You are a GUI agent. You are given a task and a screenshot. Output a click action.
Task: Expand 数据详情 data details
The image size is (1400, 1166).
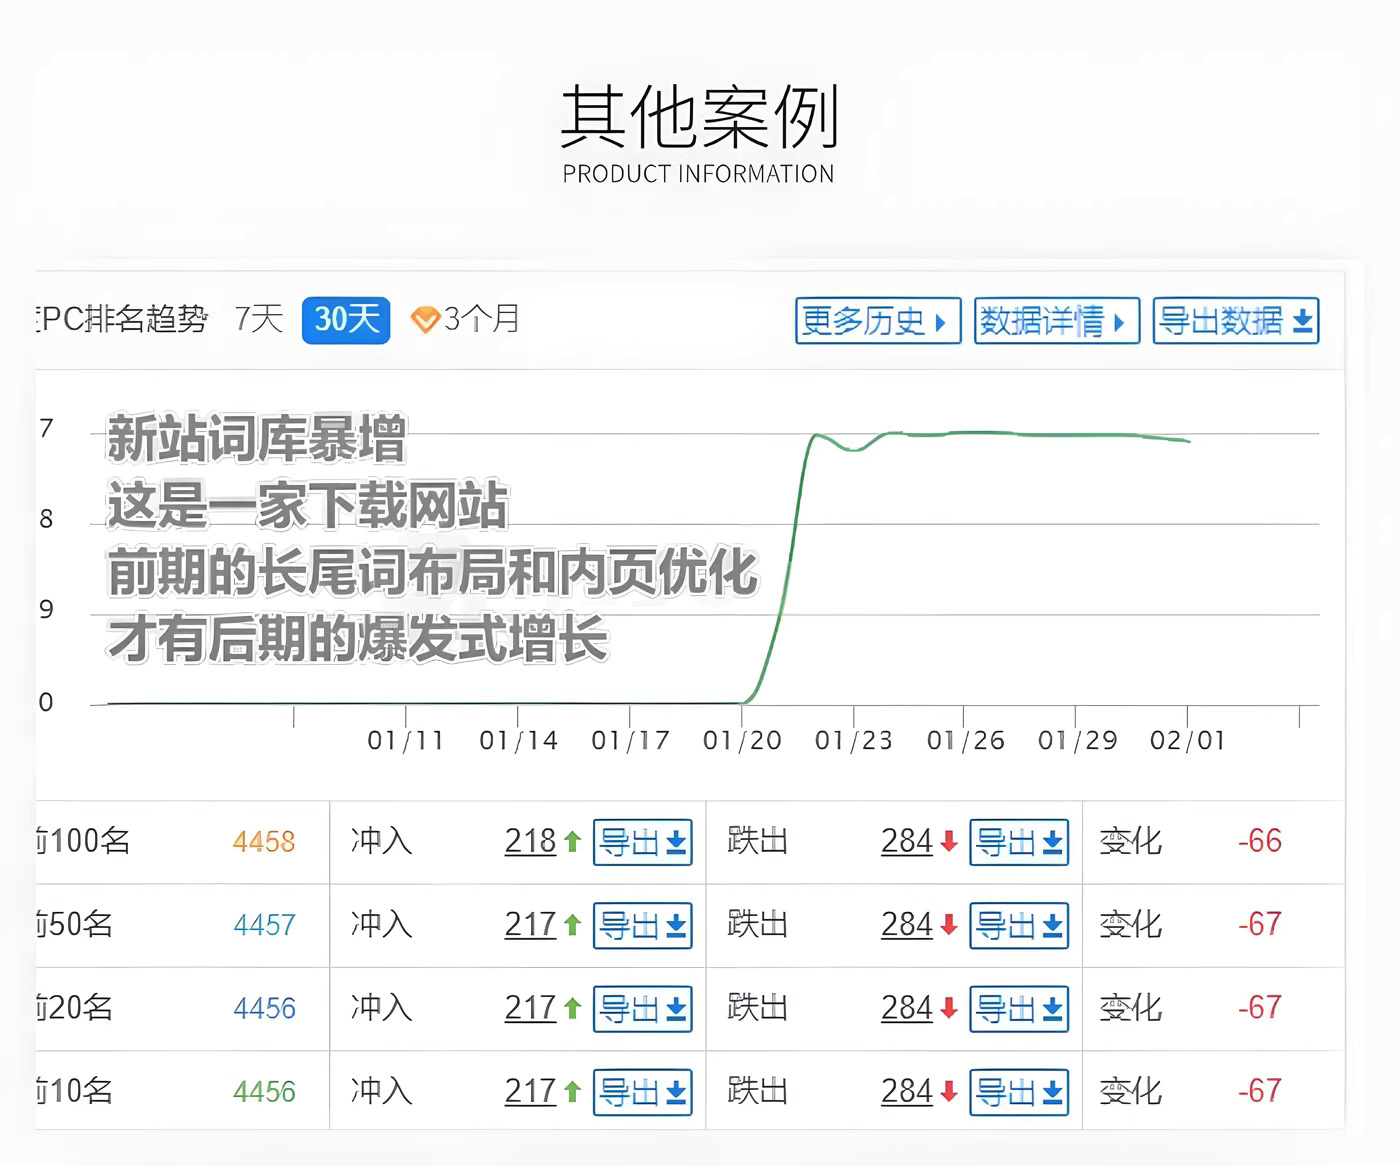[x=1056, y=321]
